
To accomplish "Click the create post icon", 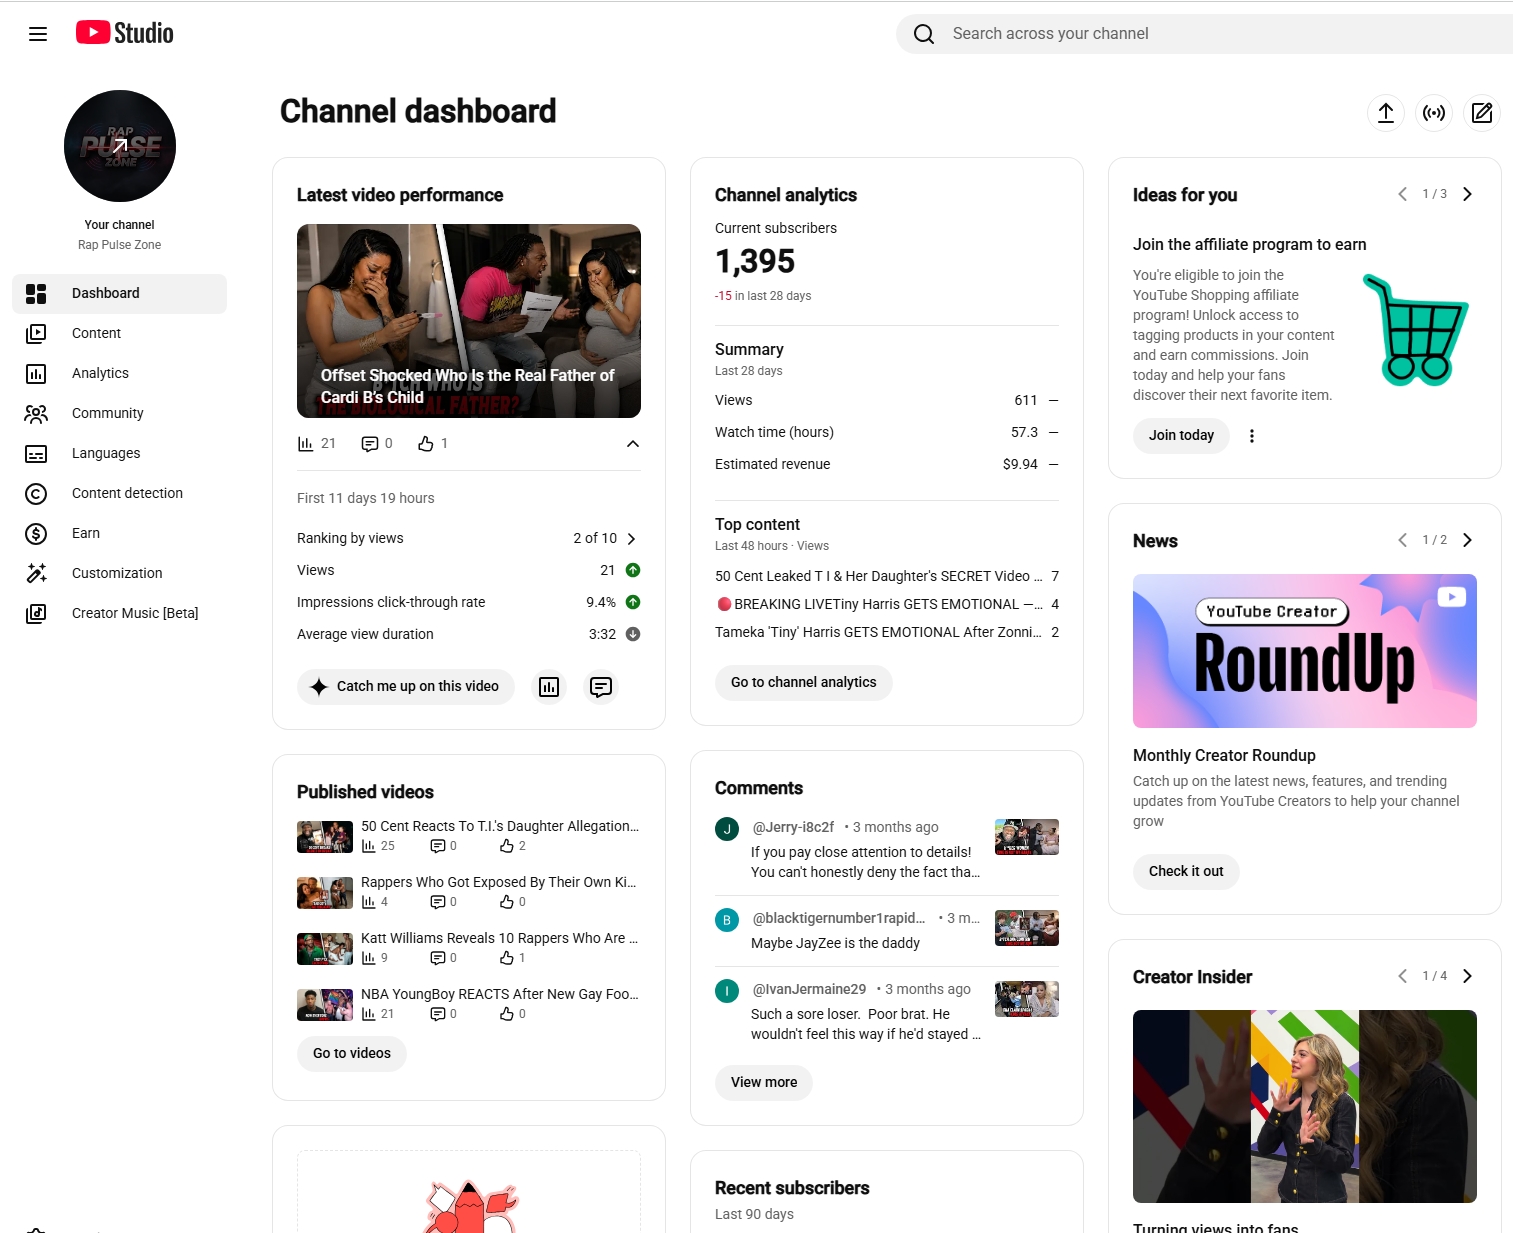I will [x=1482, y=113].
